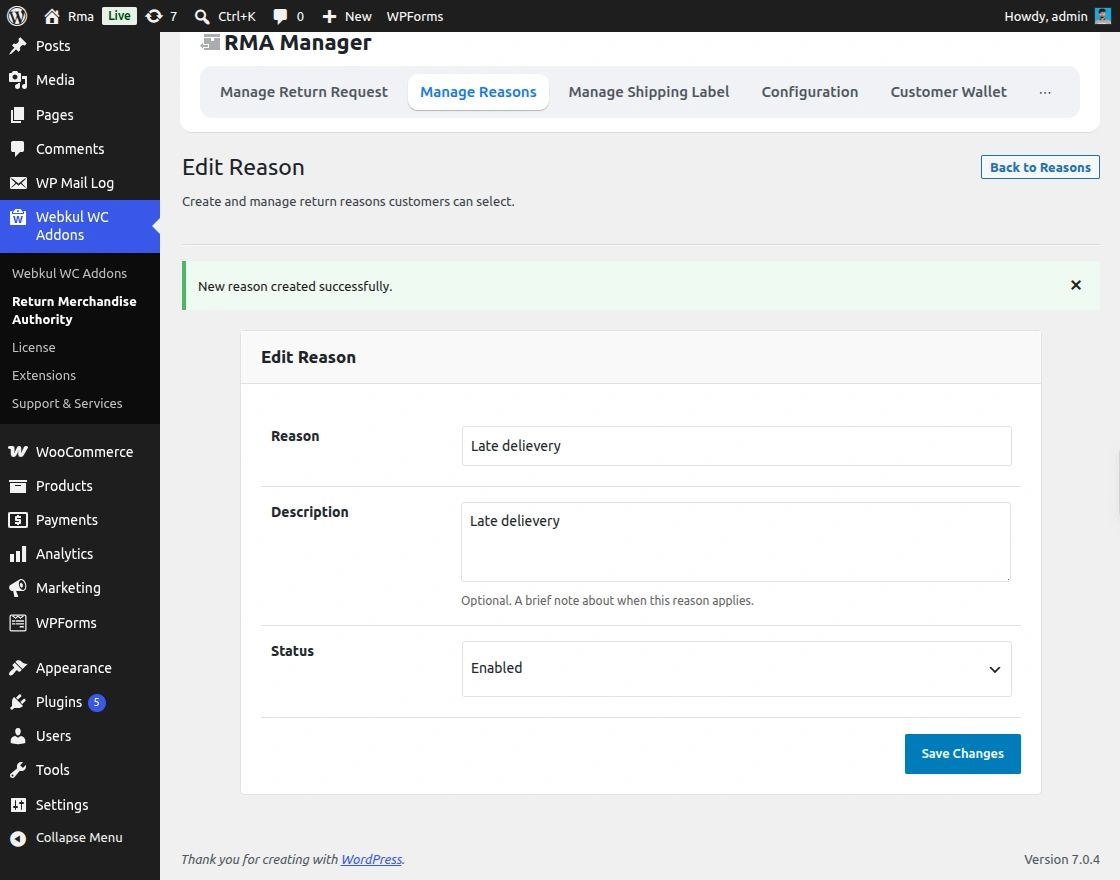This screenshot has height=880, width=1120.
Task: Click the plus New icon in admin bar
Action: click(x=329, y=16)
